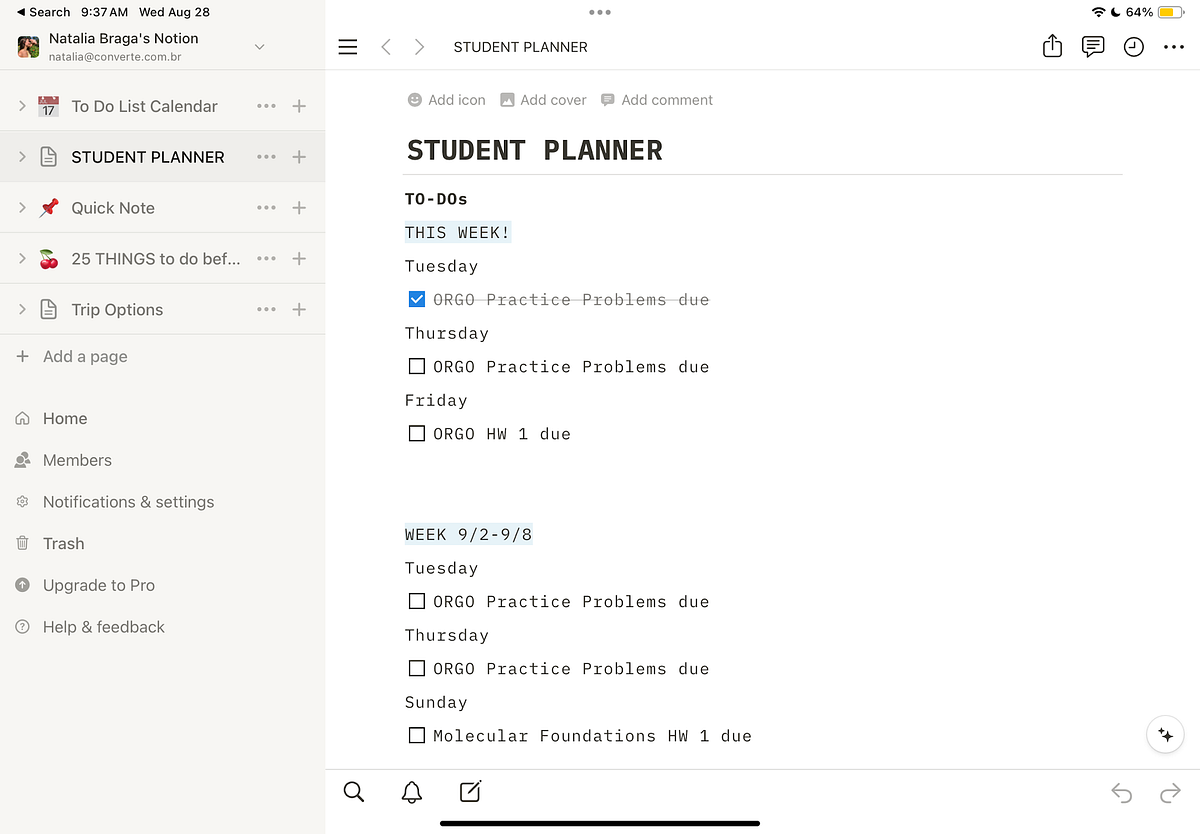Click the Add cover button
This screenshot has height=834, width=1200.
coord(543,100)
